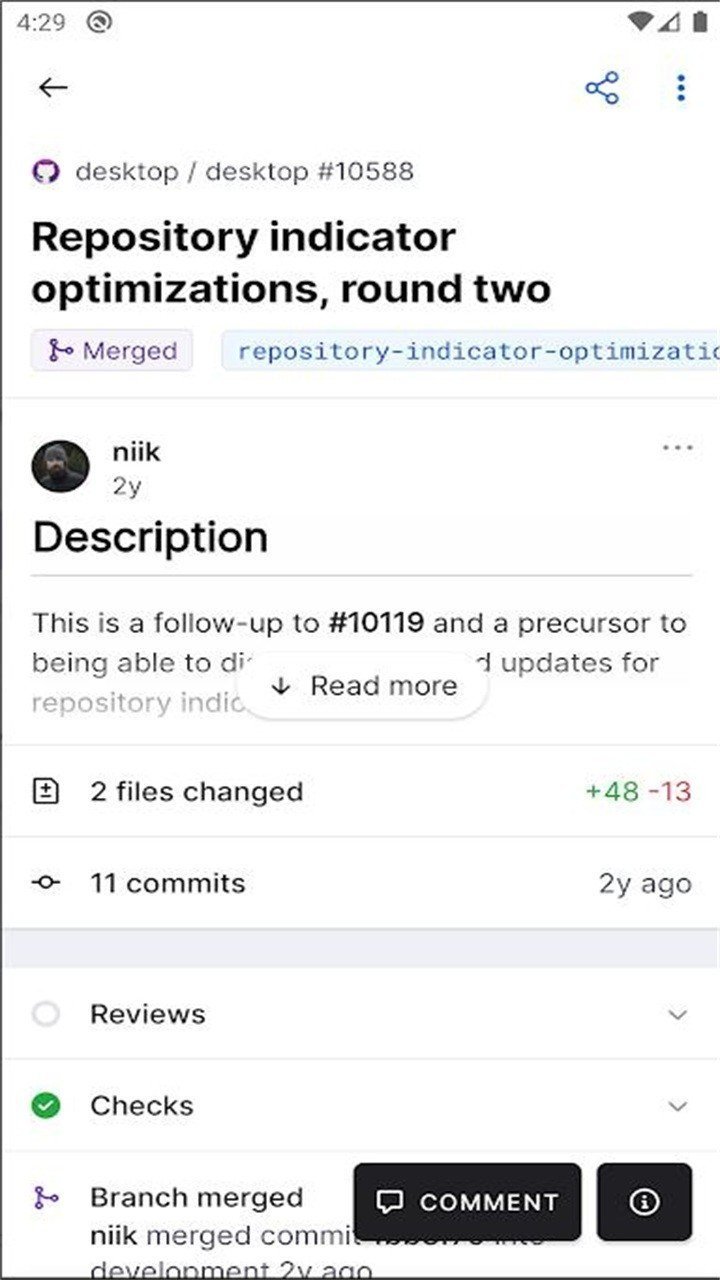Open the info icon button at bottom right
The height and width of the screenshot is (1280, 720).
645,1202
